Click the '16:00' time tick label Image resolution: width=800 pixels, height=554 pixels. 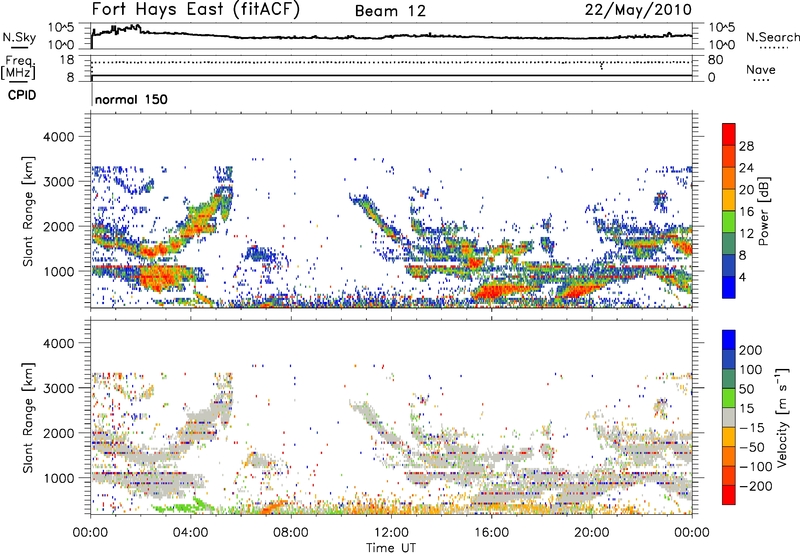[x=491, y=533]
